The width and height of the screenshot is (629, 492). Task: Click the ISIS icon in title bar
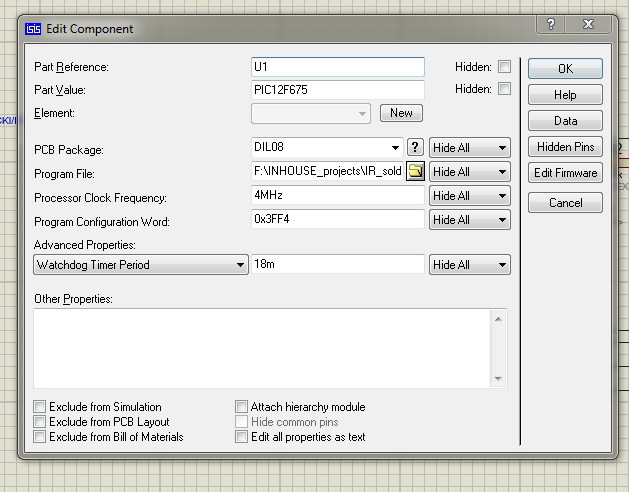[x=33, y=29]
